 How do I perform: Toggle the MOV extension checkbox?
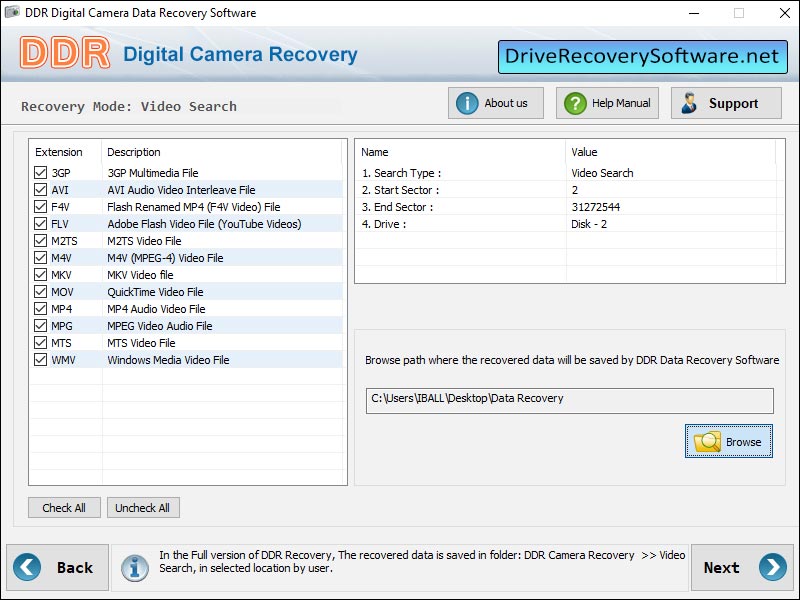[40, 291]
